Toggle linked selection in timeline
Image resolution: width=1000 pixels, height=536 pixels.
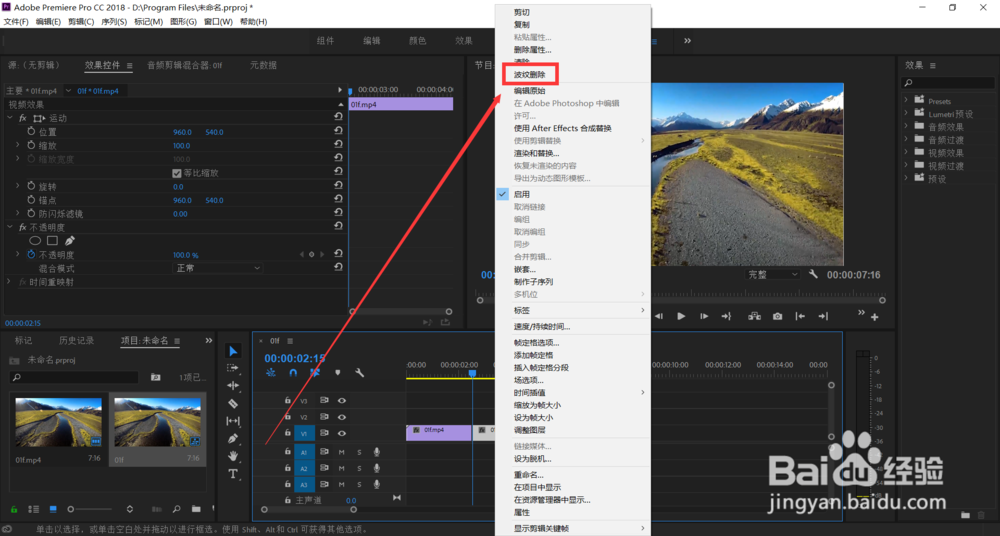(315, 373)
